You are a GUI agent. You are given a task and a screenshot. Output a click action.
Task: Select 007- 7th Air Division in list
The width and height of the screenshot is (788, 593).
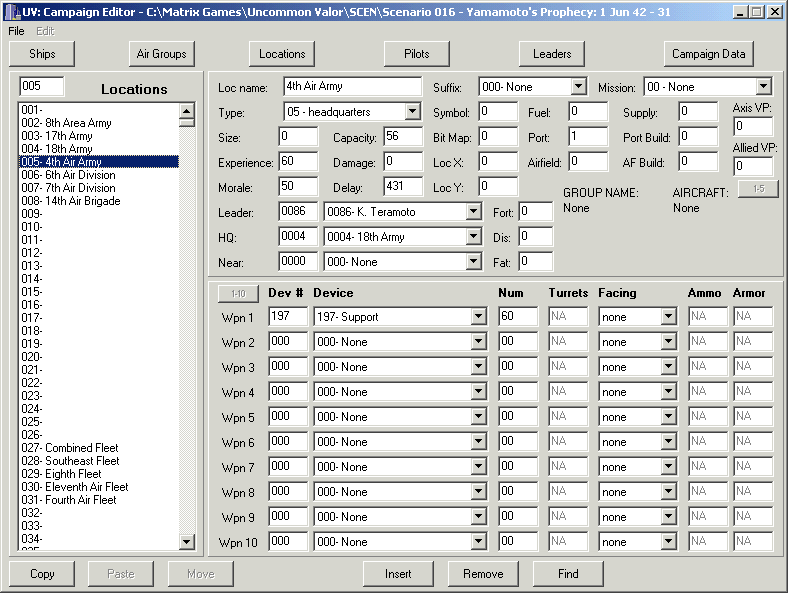pos(98,188)
